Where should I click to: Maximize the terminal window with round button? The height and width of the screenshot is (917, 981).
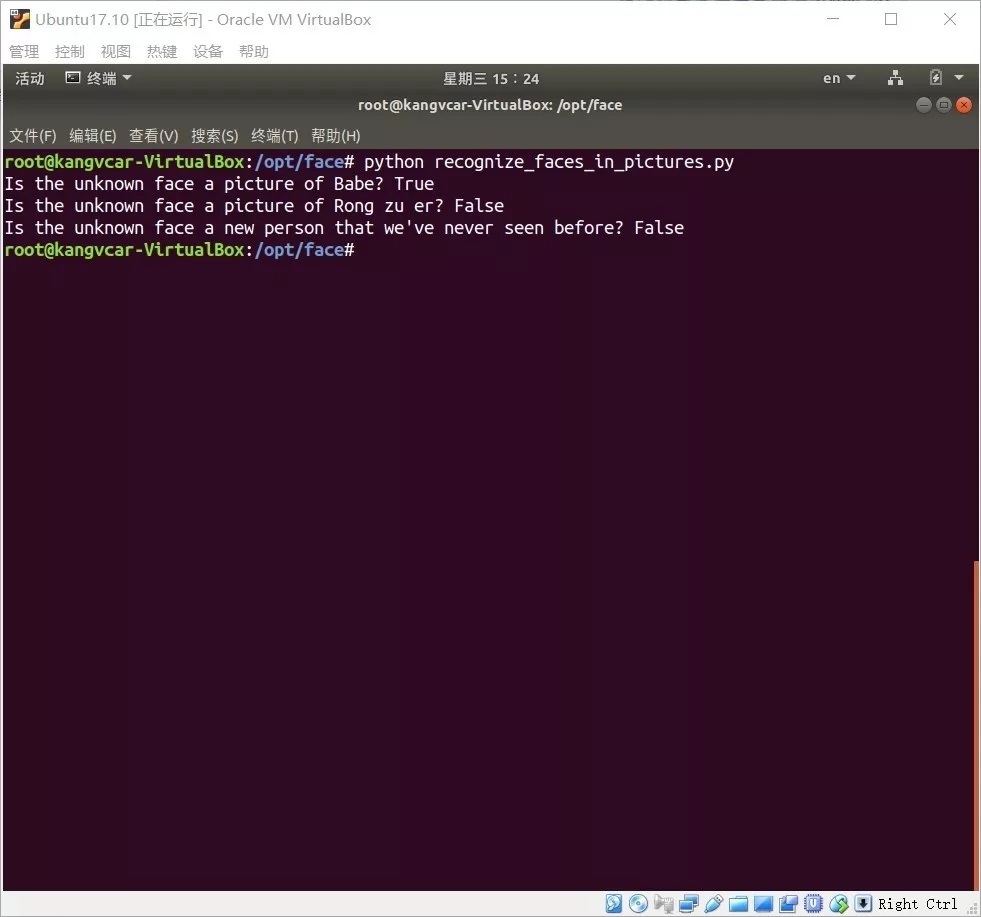[x=943, y=105]
